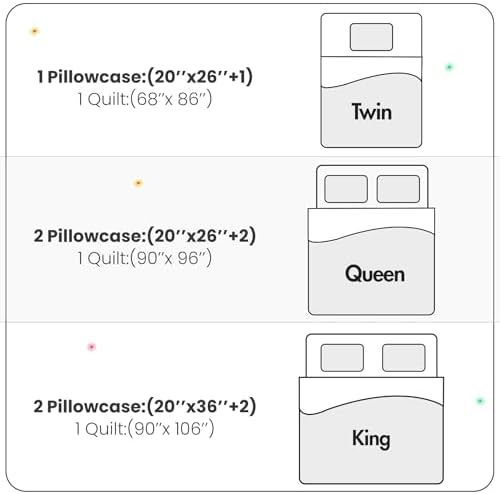This screenshot has height=494, width=500.
Task: Click the King label text
Action: point(371,439)
